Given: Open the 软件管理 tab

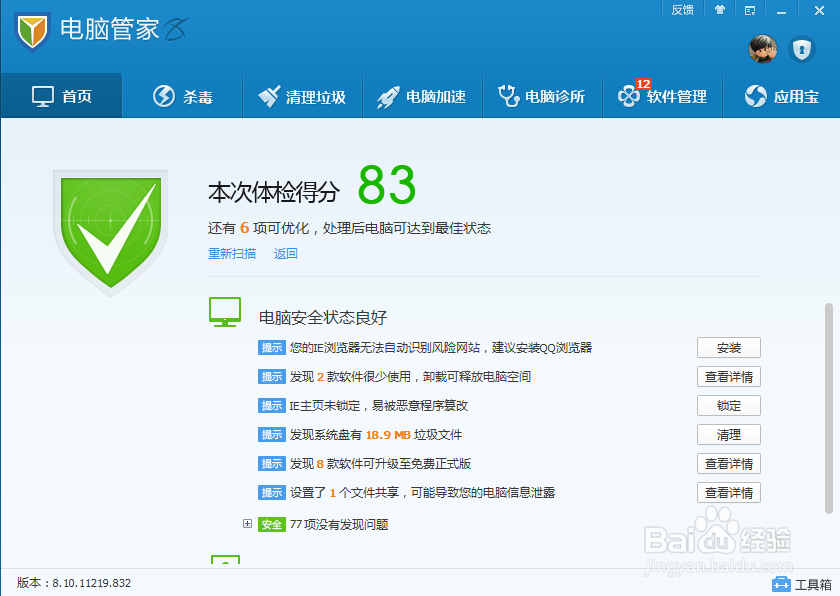Looking at the screenshot, I should coord(662,96).
